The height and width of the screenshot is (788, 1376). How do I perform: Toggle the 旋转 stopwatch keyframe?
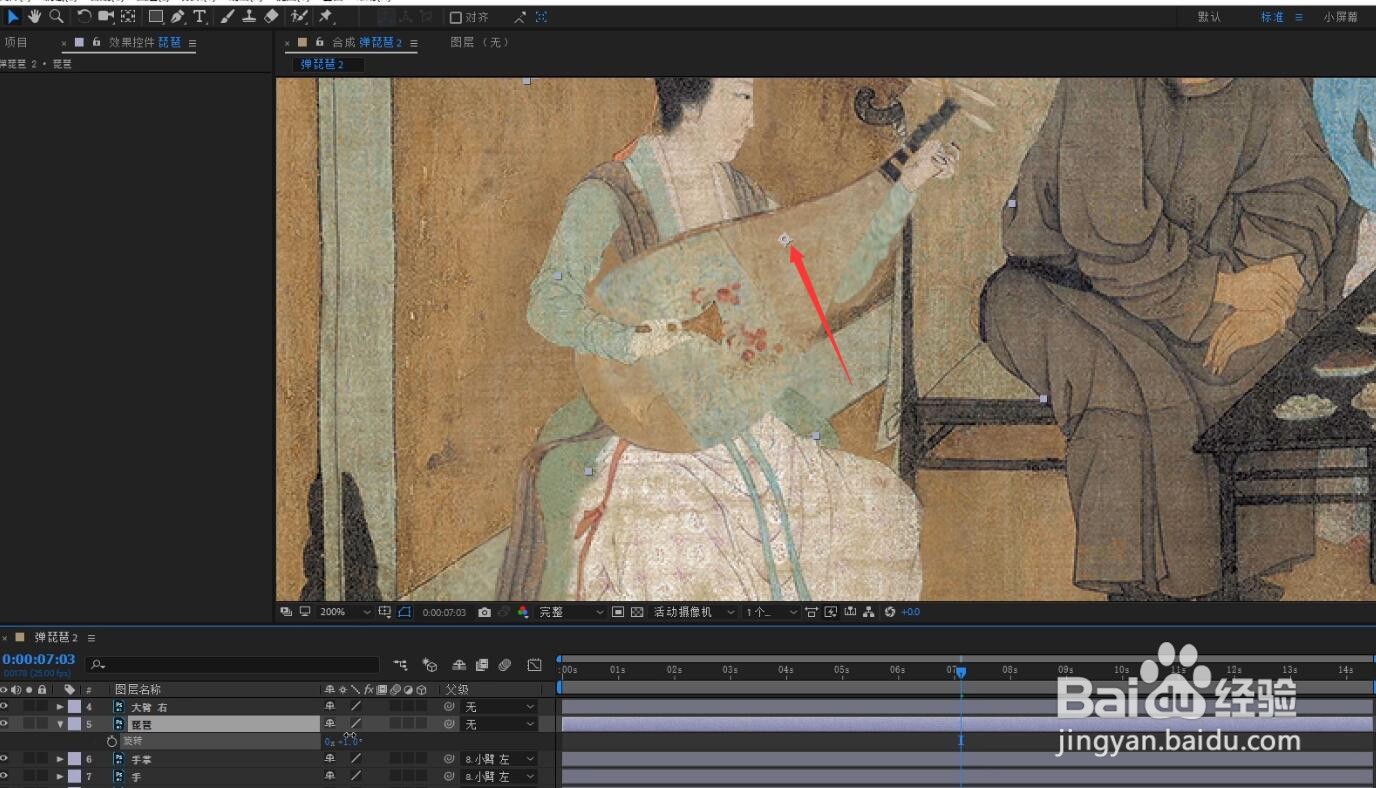point(112,741)
